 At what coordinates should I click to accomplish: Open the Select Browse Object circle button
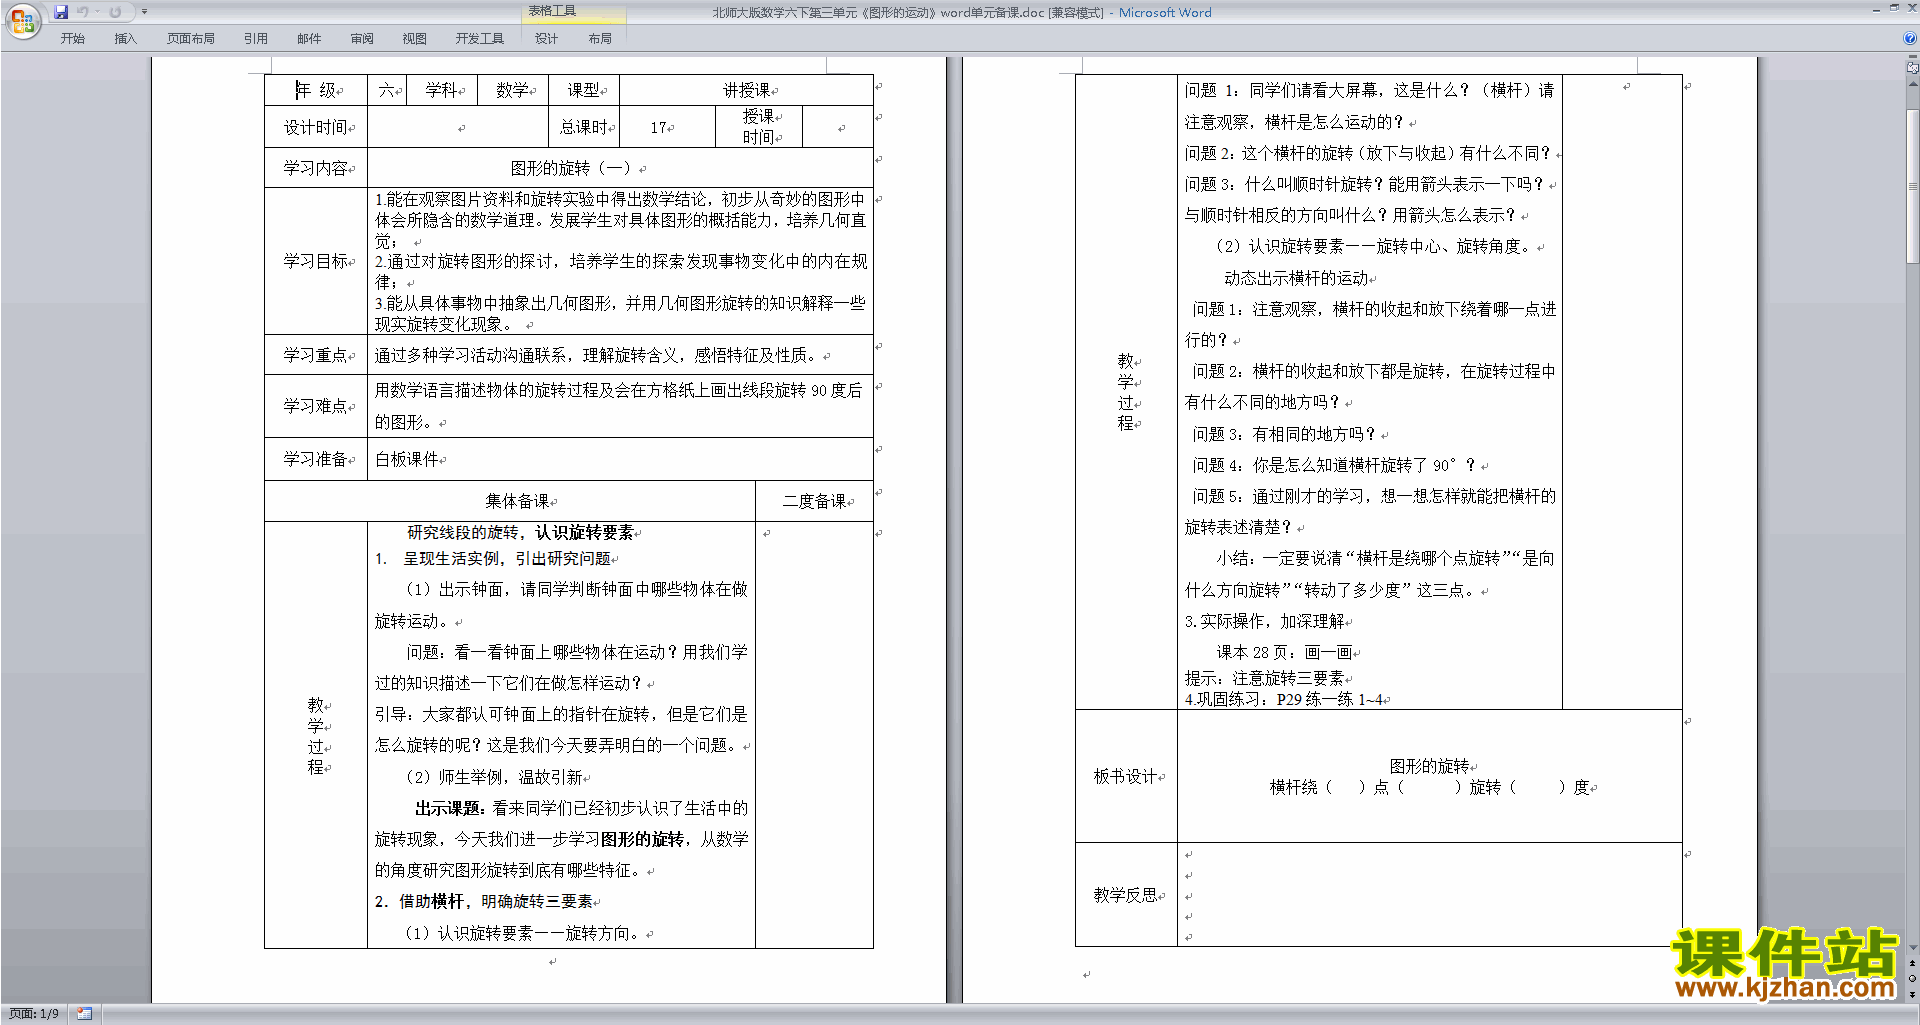click(1913, 979)
